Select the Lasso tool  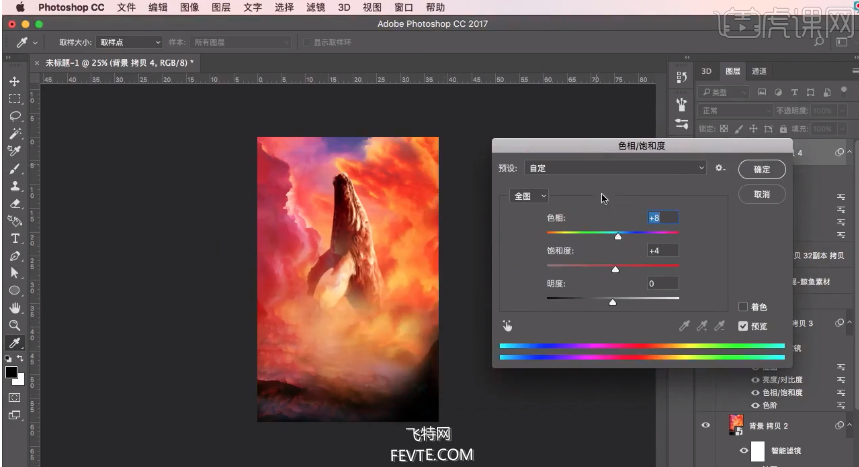[x=15, y=116]
